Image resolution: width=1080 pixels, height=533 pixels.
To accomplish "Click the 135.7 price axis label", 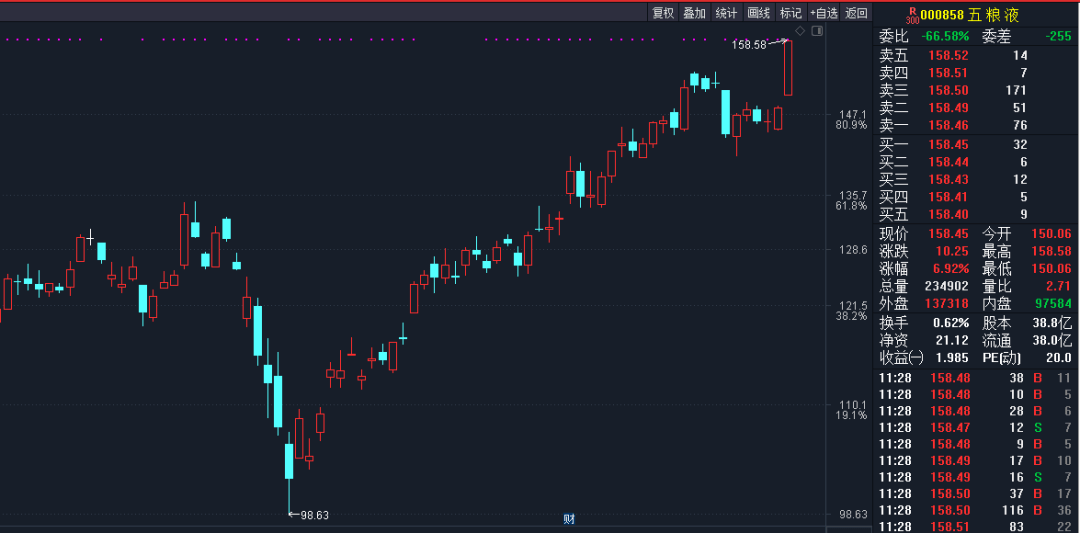I will pyautogui.click(x=853, y=196).
